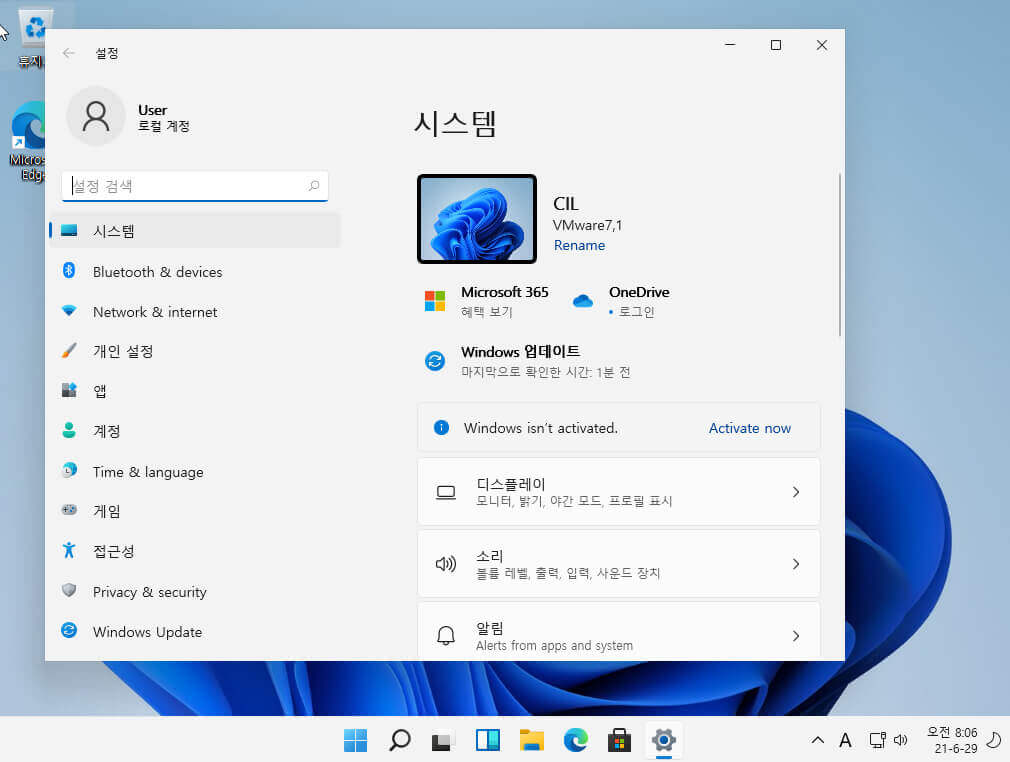Image resolution: width=1010 pixels, height=762 pixels.
Task: Click the 접근성 accessibility icon
Action: coord(69,551)
